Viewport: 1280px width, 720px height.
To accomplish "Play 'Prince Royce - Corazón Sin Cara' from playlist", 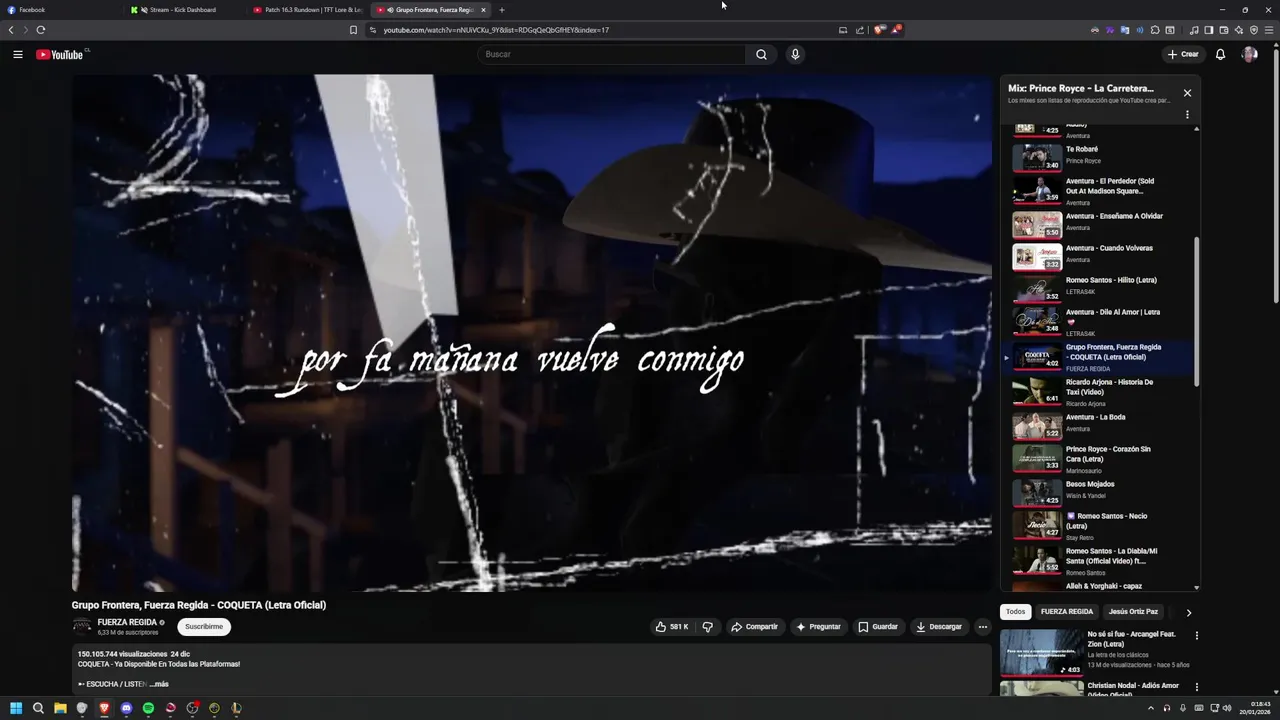I will pyautogui.click(x=1100, y=458).
